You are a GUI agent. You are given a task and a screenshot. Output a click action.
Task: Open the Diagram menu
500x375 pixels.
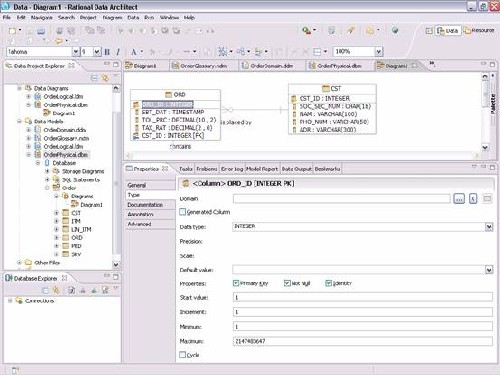[x=112, y=17]
